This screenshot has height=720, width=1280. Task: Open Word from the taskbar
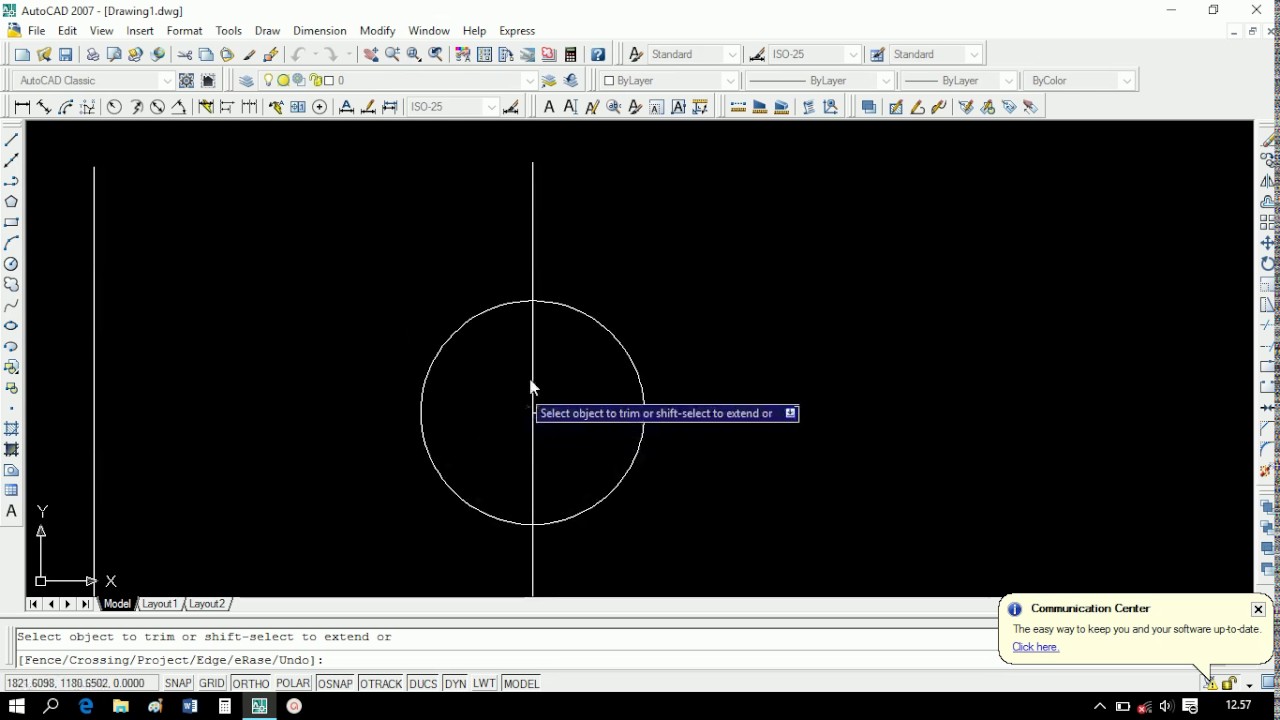[x=190, y=706]
